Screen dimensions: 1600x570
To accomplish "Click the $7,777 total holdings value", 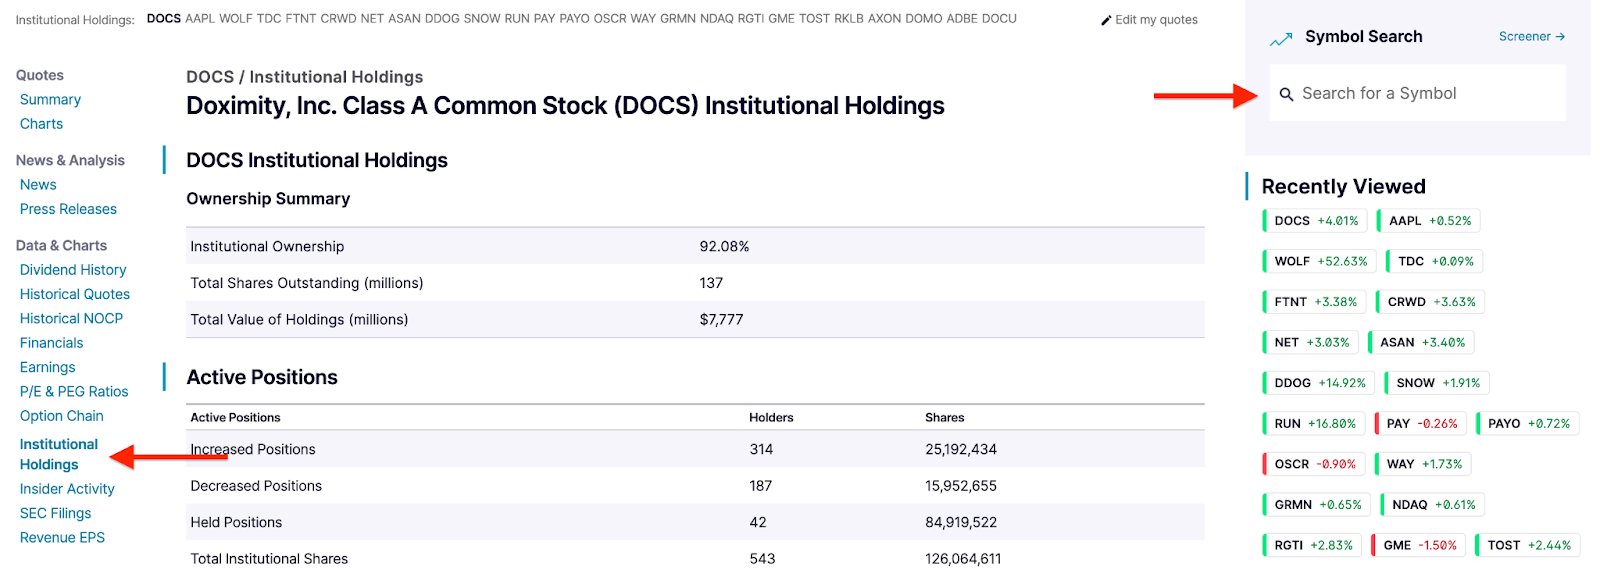I will pyautogui.click(x=721, y=320).
